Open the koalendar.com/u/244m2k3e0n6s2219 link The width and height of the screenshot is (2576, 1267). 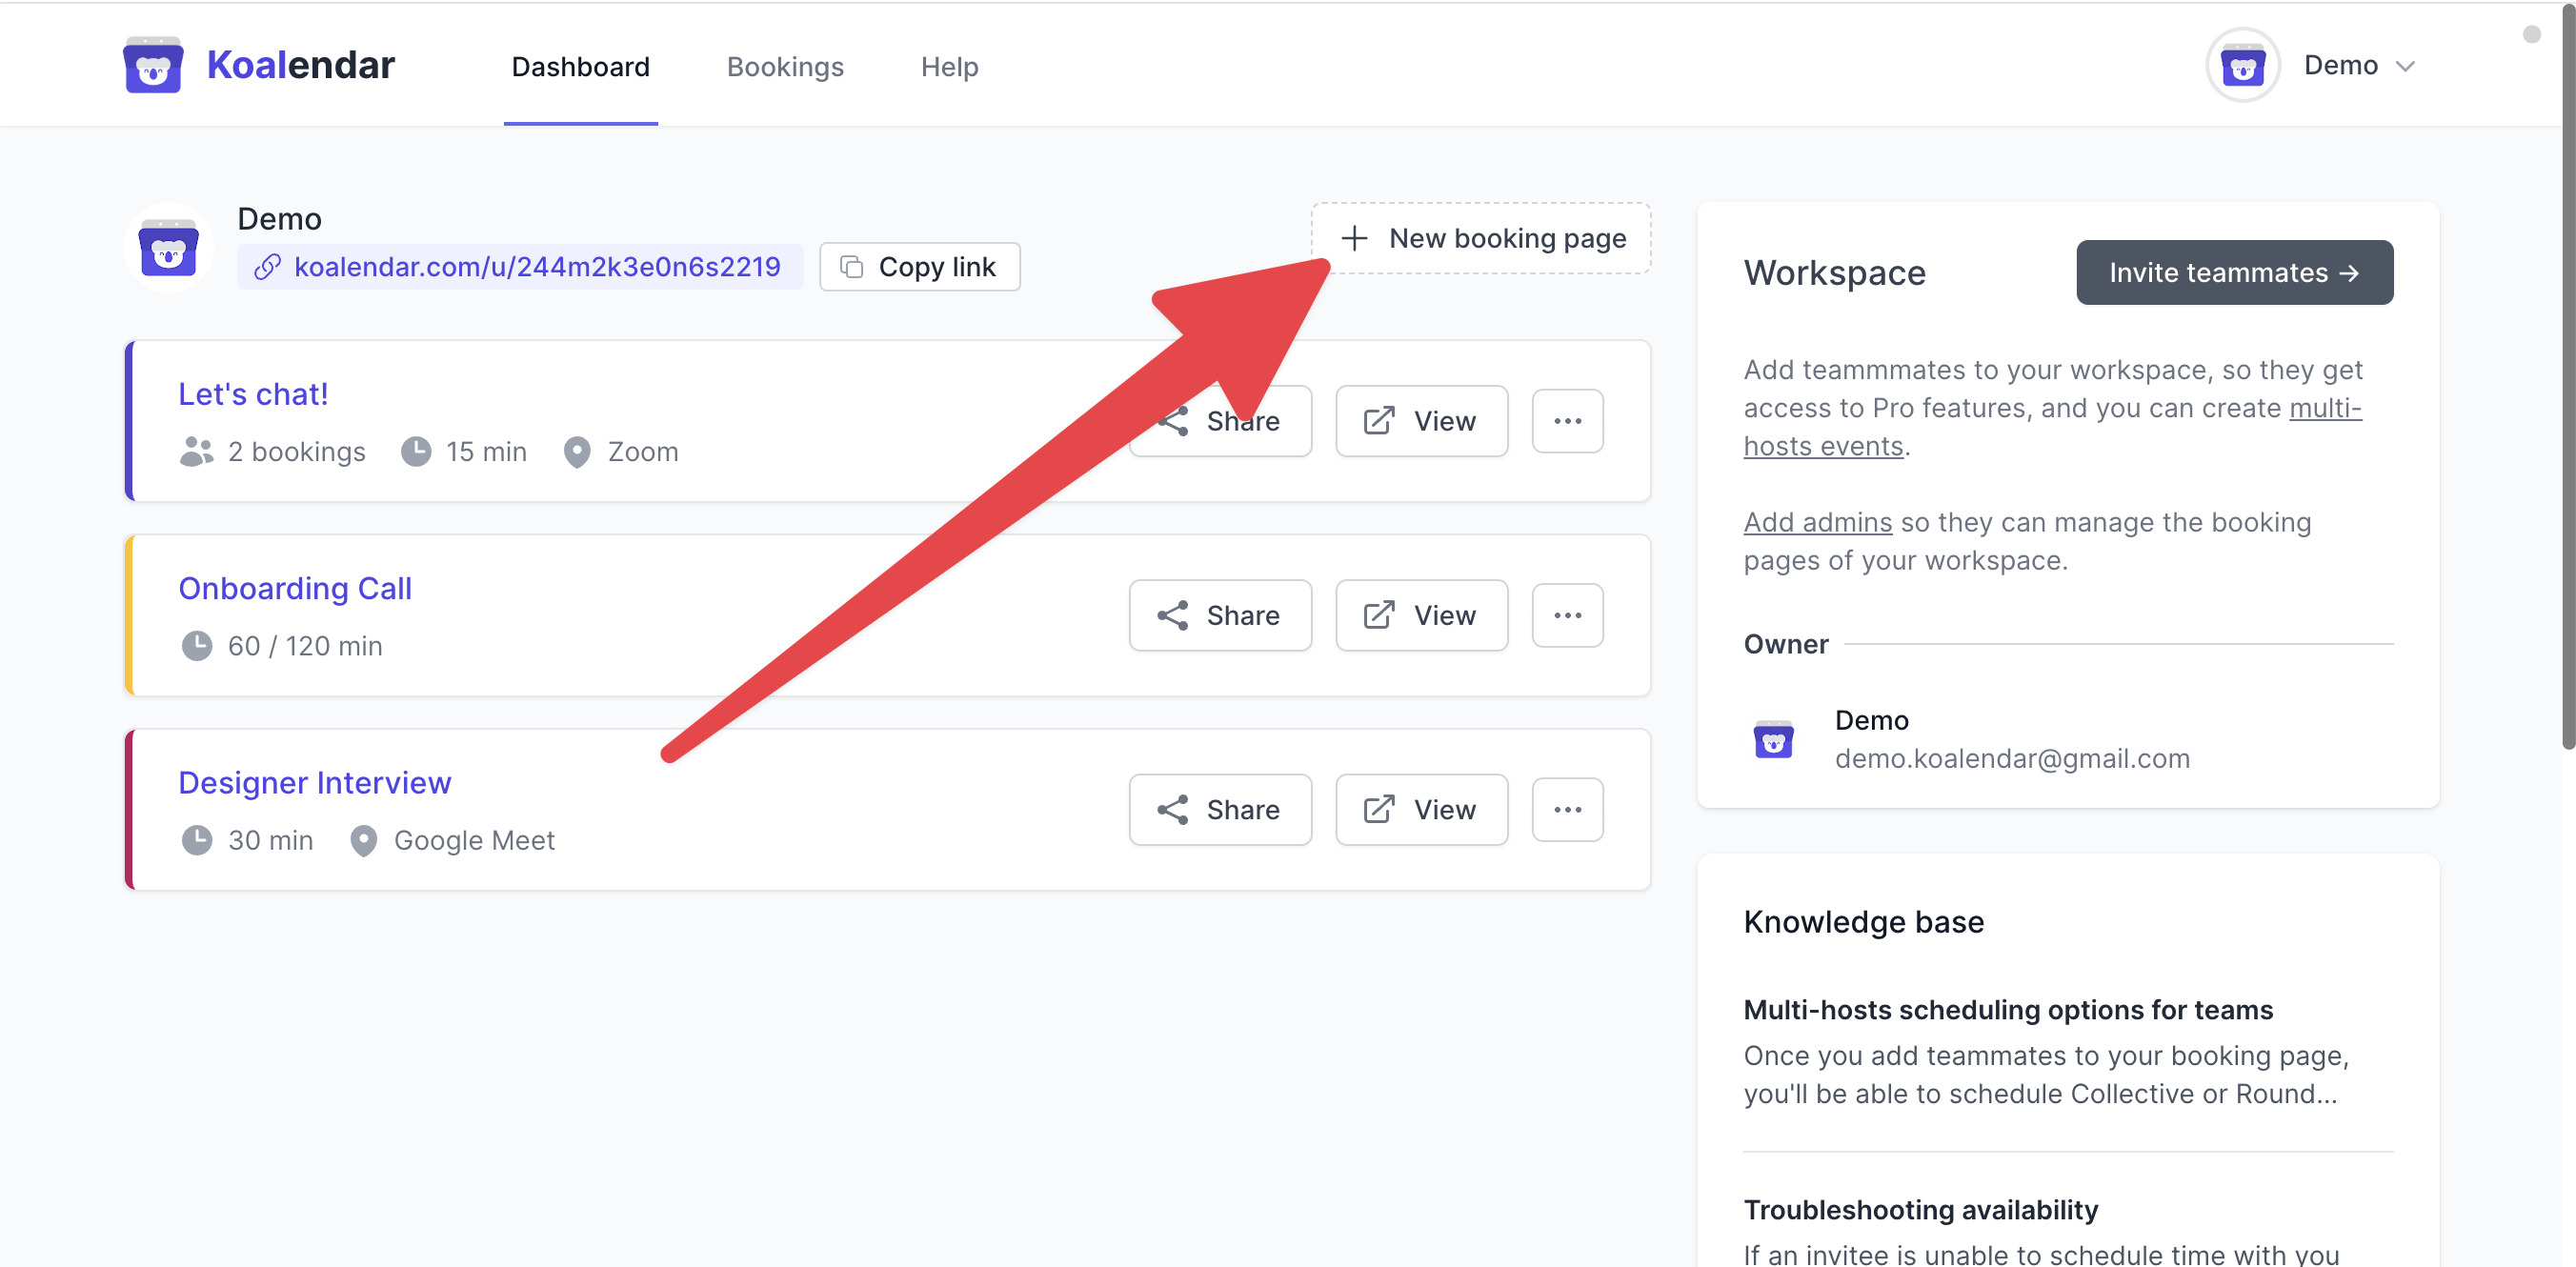pos(519,267)
